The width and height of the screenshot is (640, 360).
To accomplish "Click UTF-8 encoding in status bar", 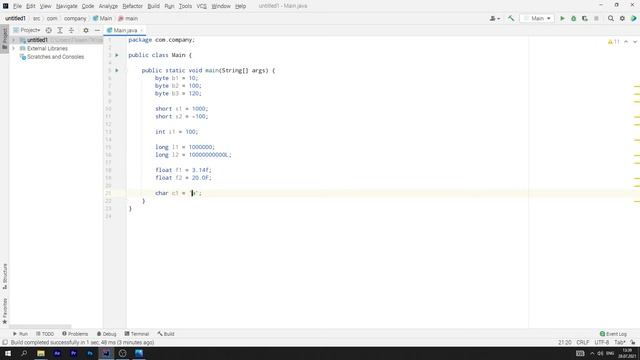I will click(602, 342).
